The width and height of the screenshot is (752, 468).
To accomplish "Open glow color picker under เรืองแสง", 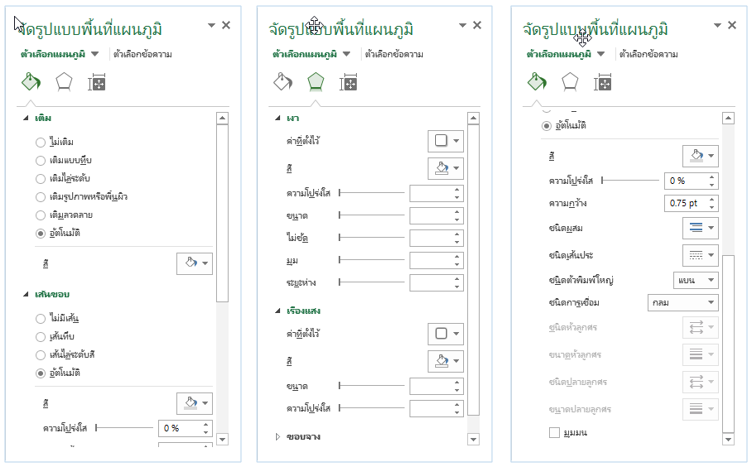I will coord(445,359).
